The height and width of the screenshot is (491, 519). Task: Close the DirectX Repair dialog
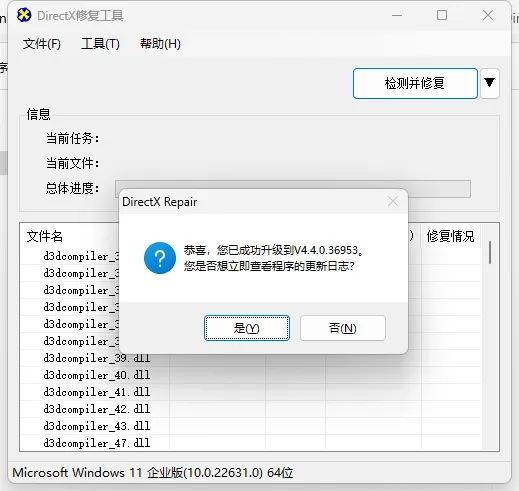pos(393,201)
